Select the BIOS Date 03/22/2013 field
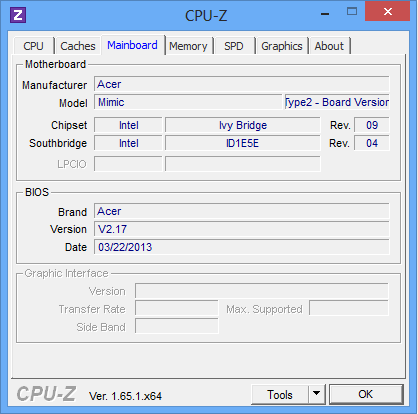The height and width of the screenshot is (414, 418). tap(242, 247)
